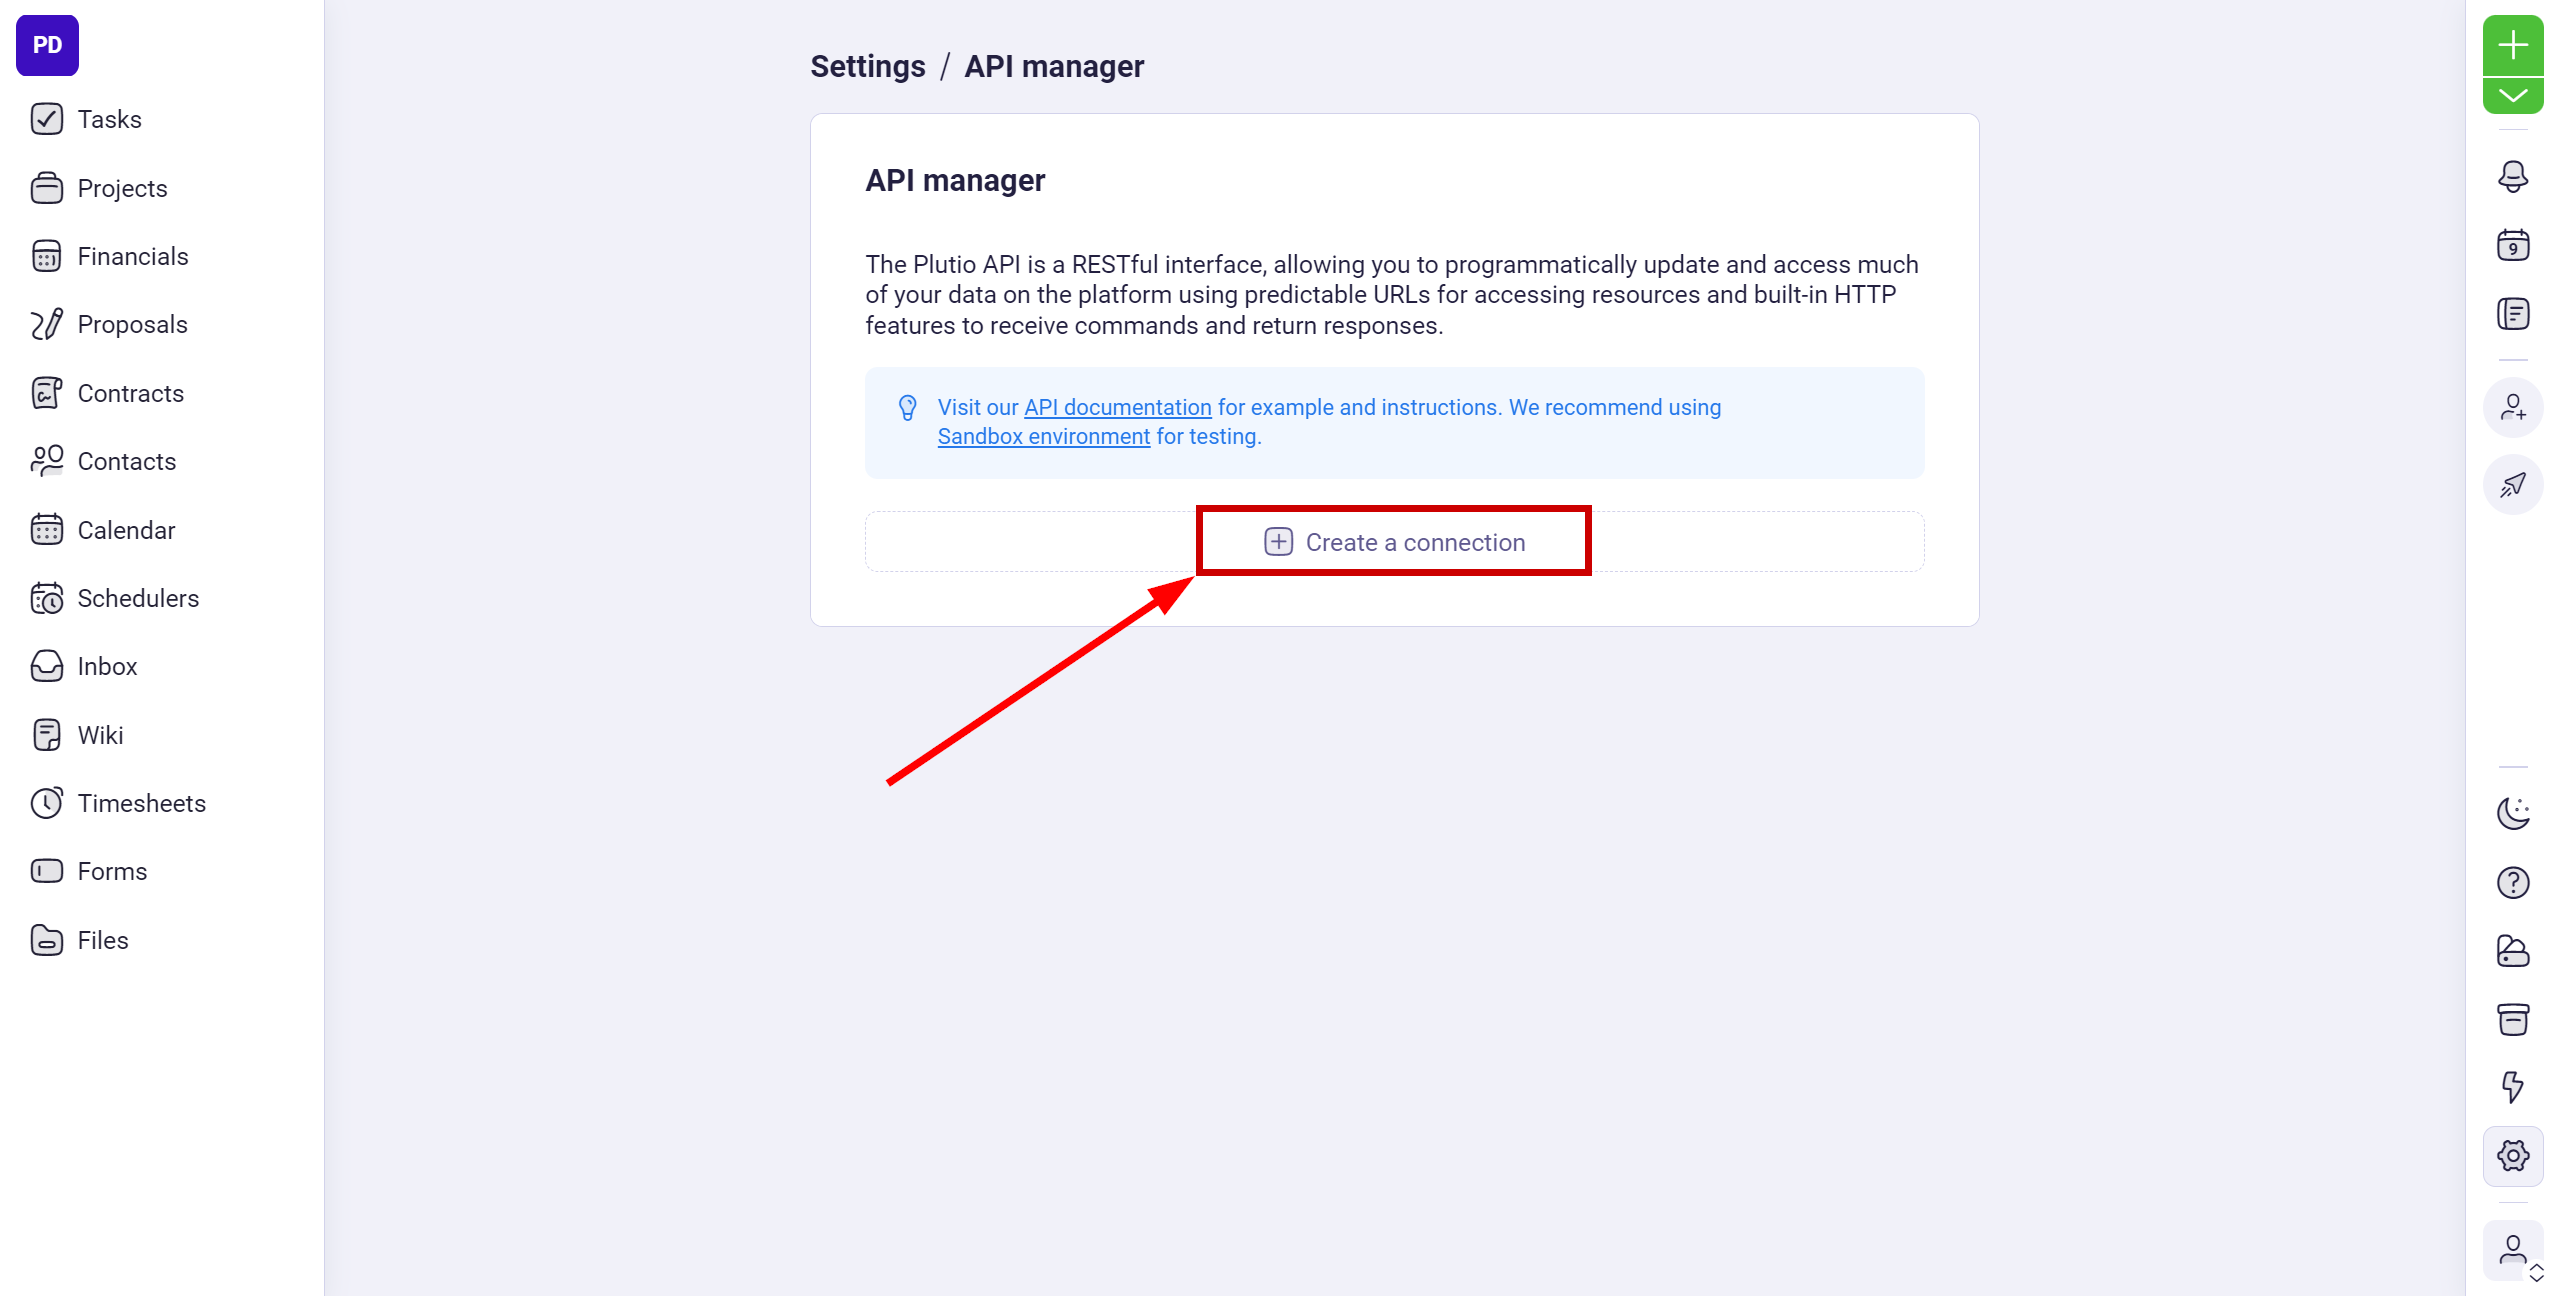The height and width of the screenshot is (1296, 2560).
Task: Open the Timesheets section
Action: point(140,802)
